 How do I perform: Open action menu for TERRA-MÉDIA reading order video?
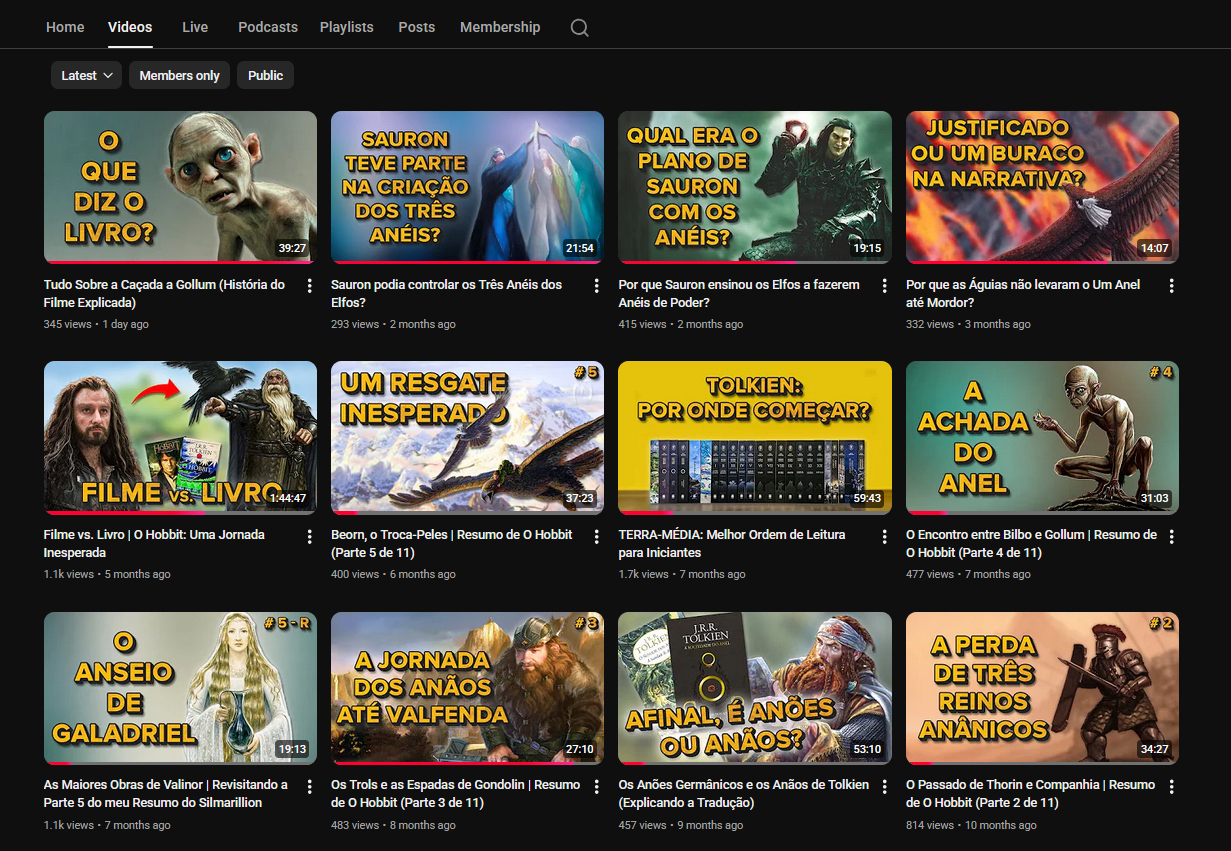(885, 536)
